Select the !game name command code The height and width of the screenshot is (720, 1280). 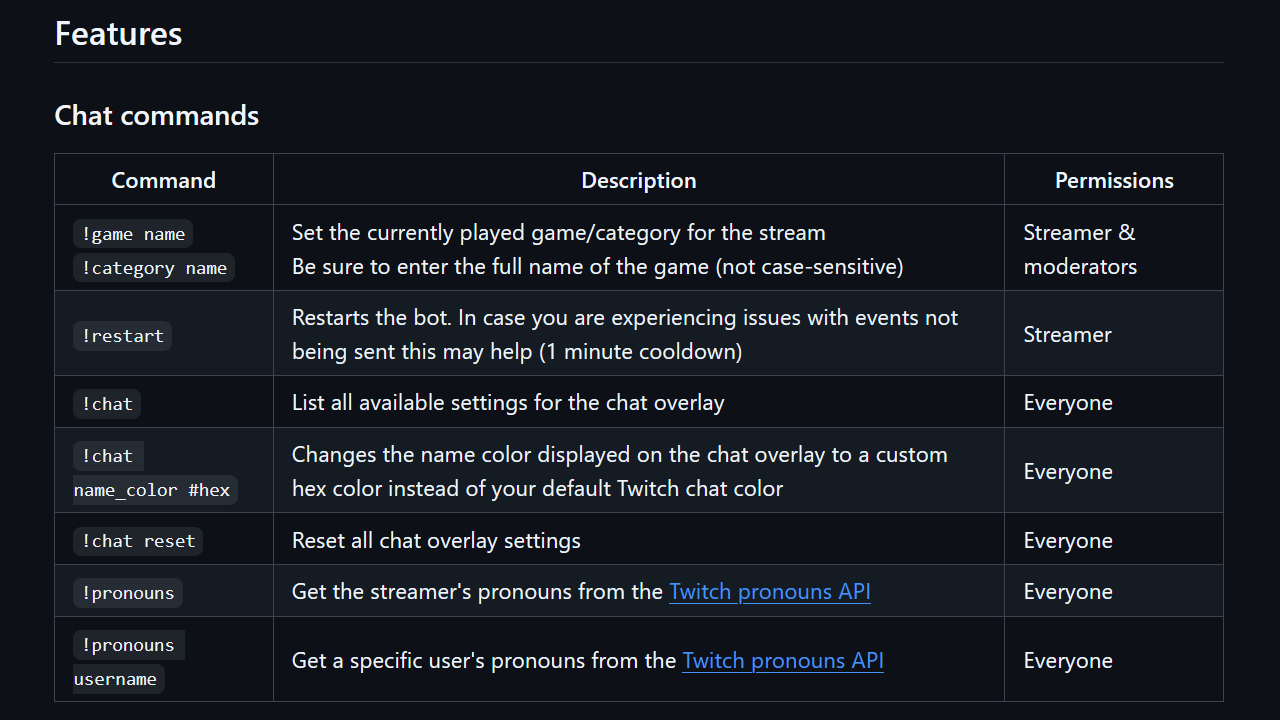(x=133, y=235)
